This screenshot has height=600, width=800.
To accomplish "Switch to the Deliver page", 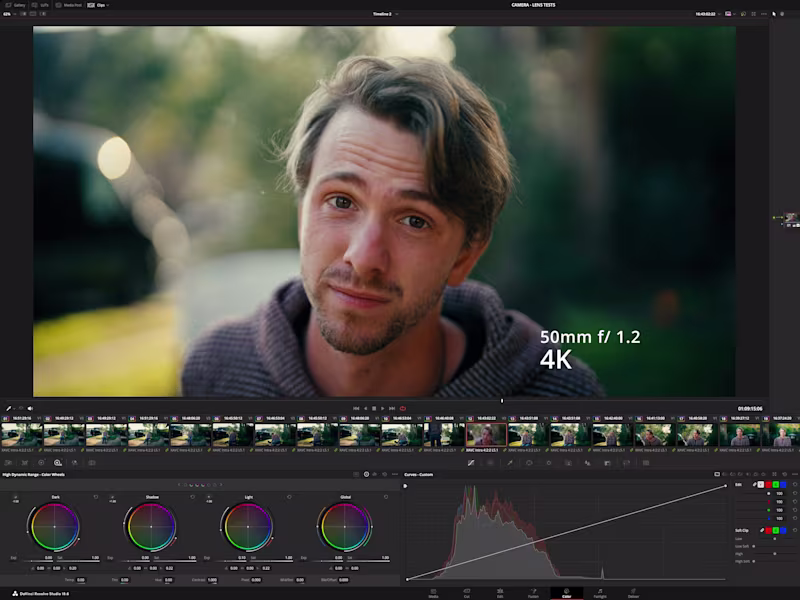I will pos(633,592).
